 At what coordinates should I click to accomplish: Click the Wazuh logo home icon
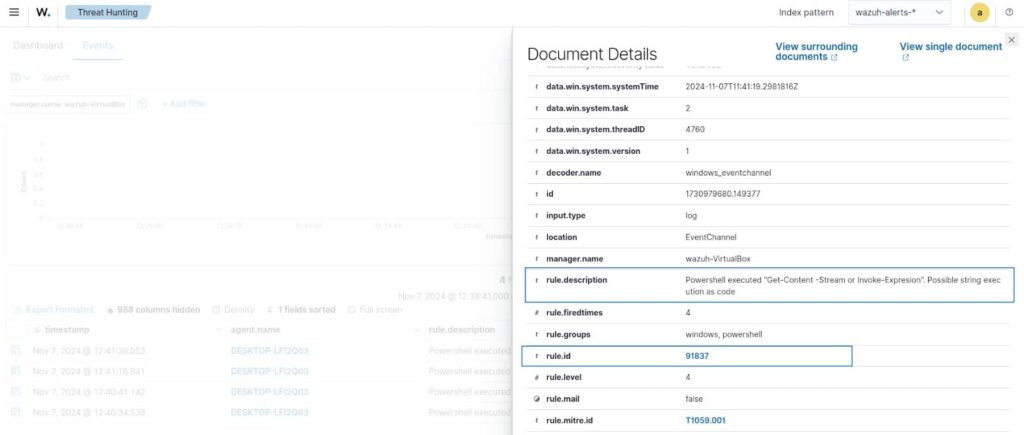click(43, 13)
